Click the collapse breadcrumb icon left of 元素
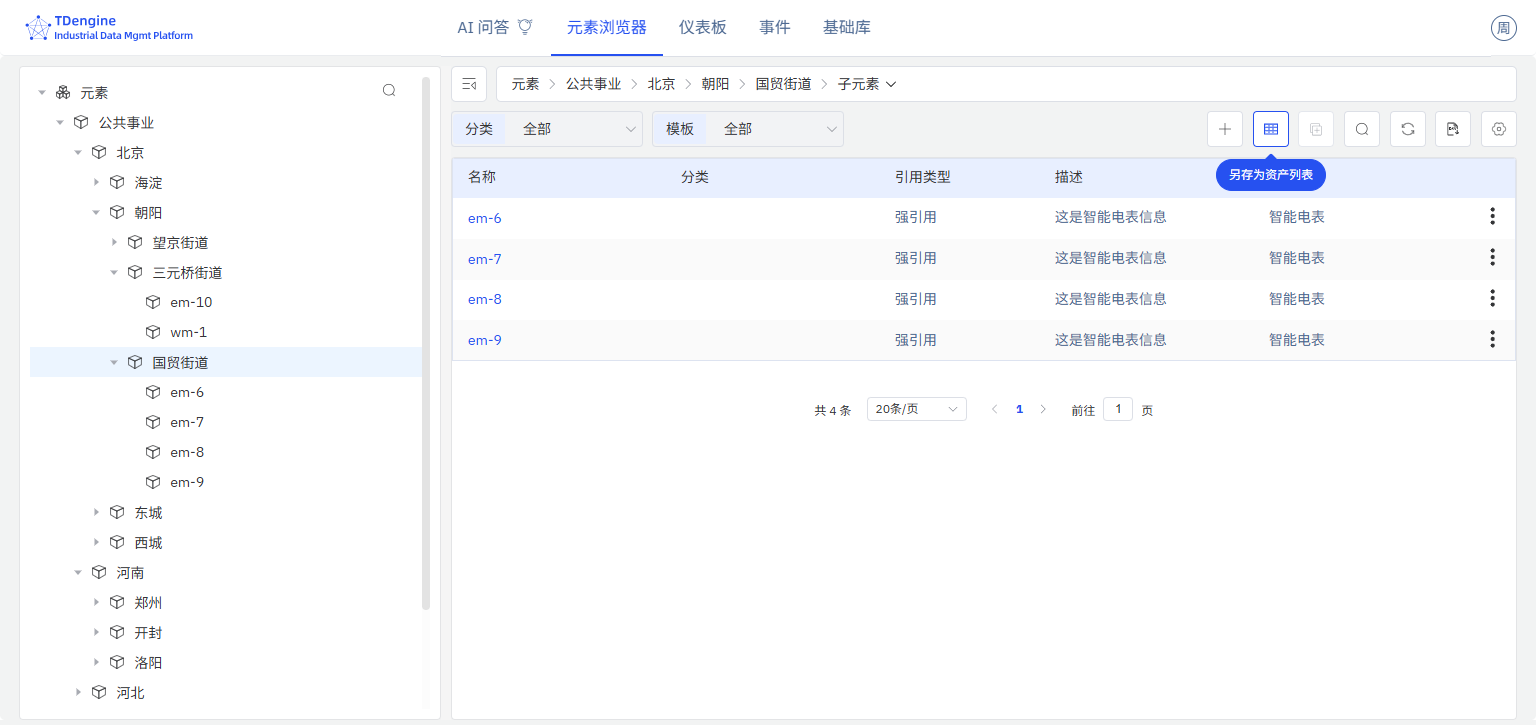 click(469, 83)
